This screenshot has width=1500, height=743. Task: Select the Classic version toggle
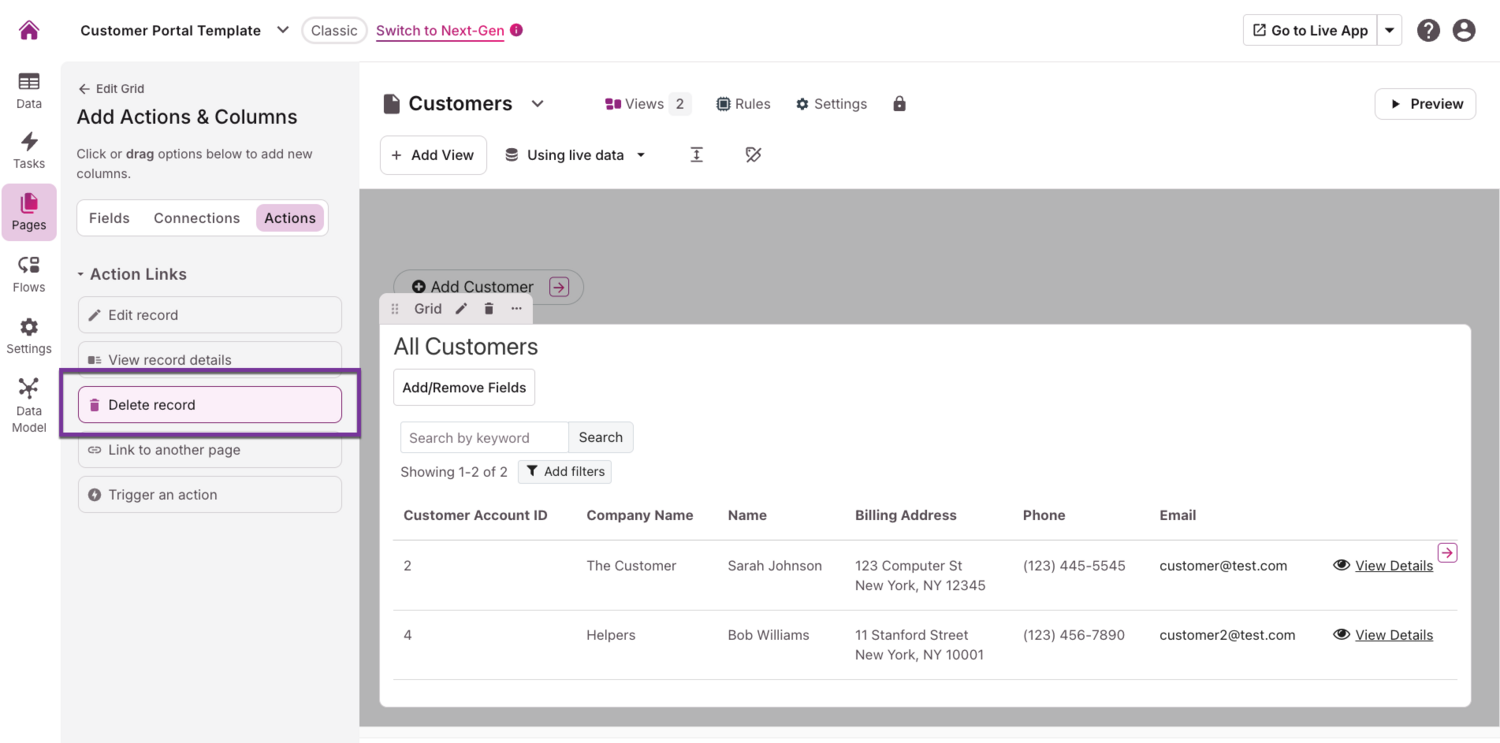(x=333, y=30)
